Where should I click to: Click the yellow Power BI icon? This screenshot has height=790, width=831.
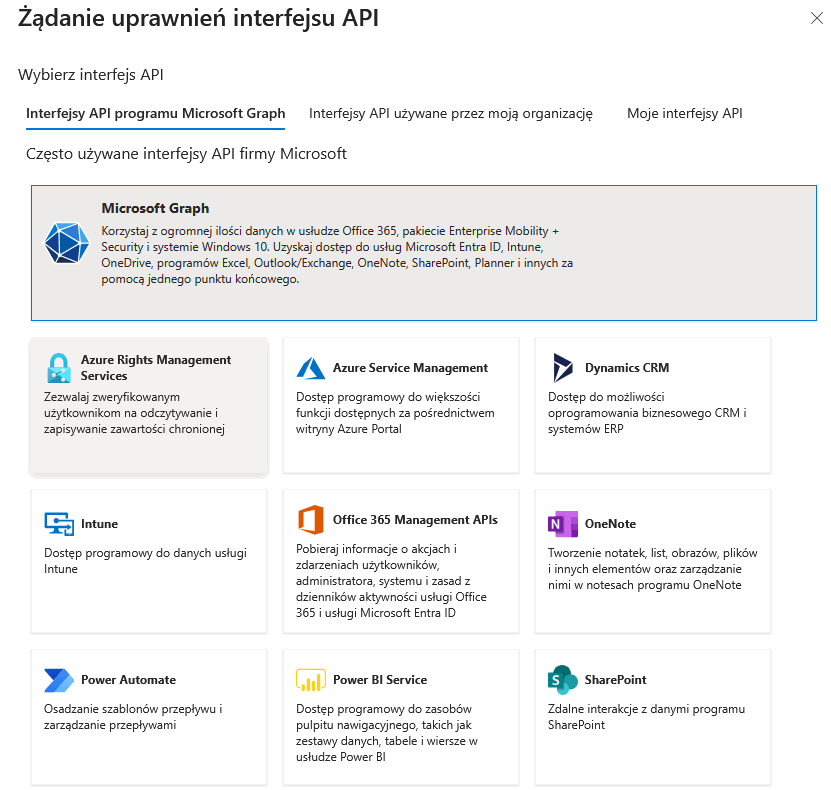[x=311, y=680]
